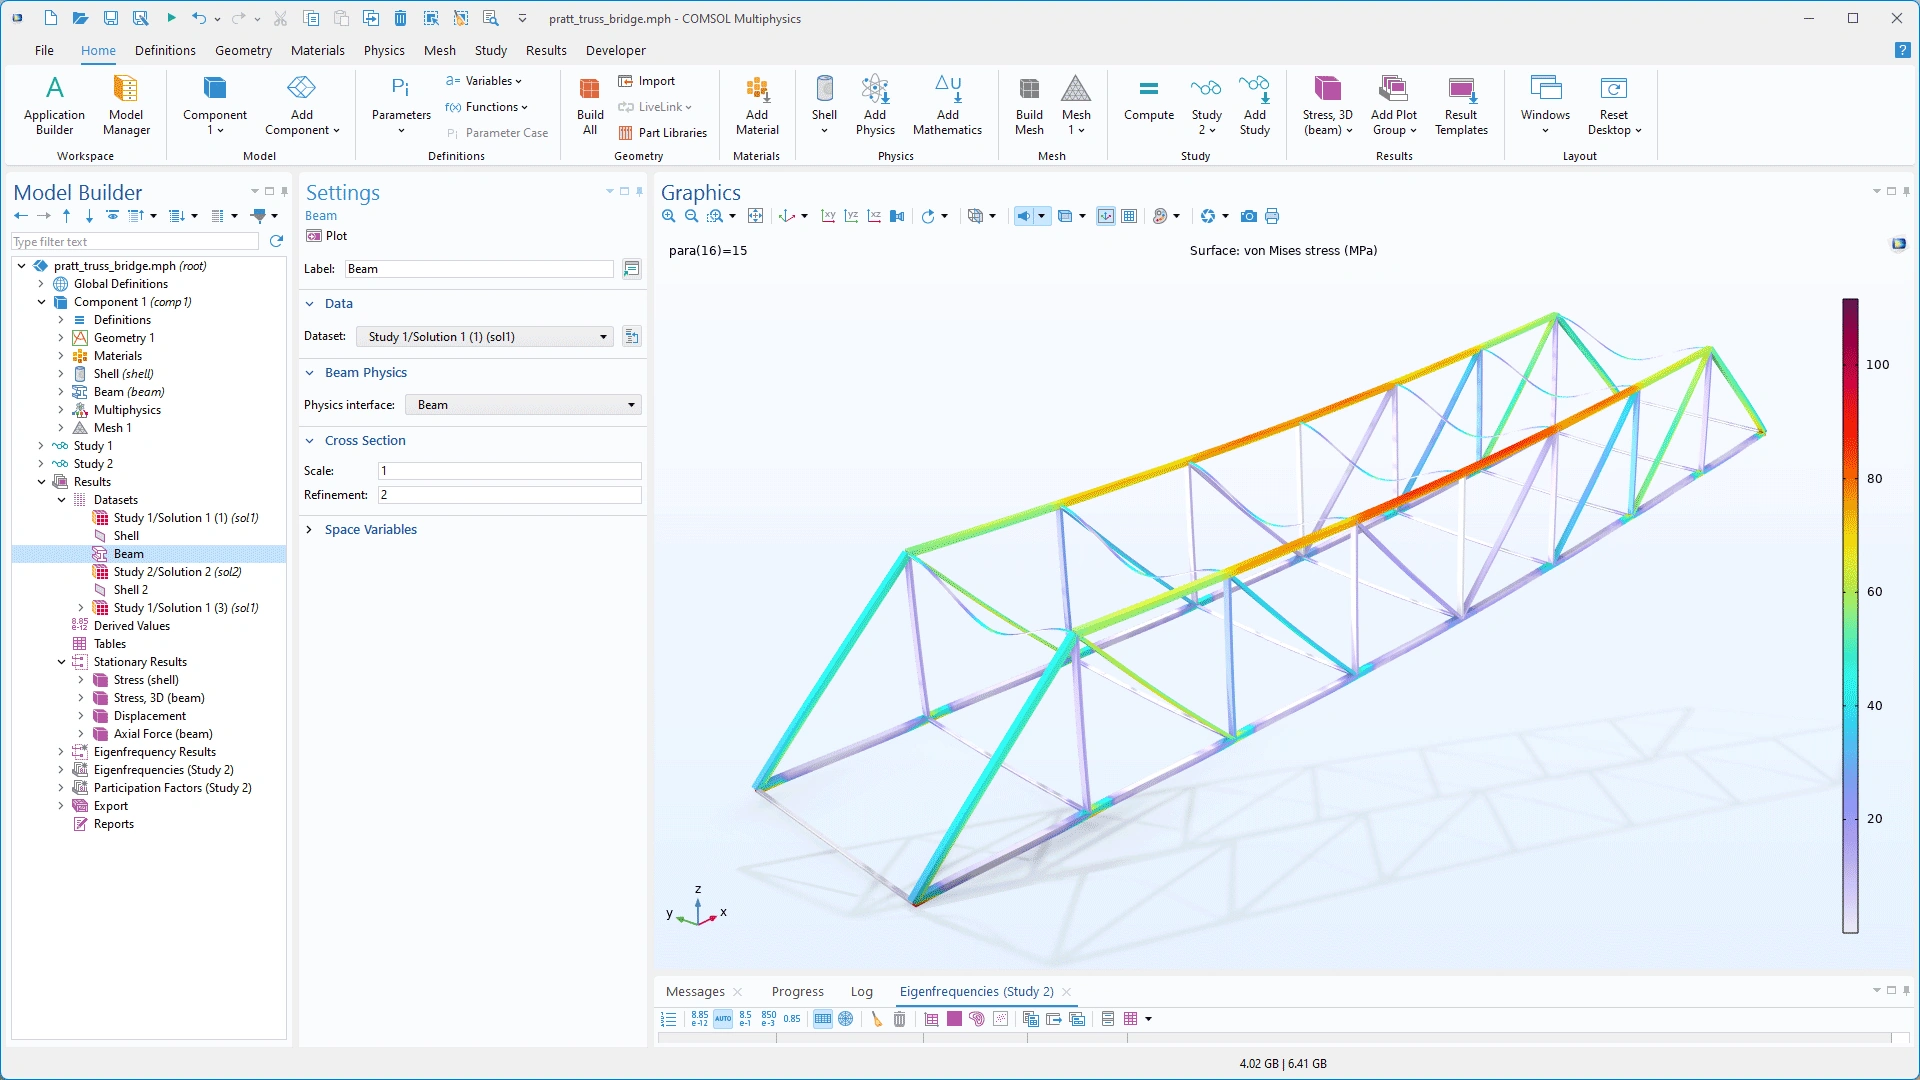
Task: Click the Scale input field
Action: [x=509, y=471]
